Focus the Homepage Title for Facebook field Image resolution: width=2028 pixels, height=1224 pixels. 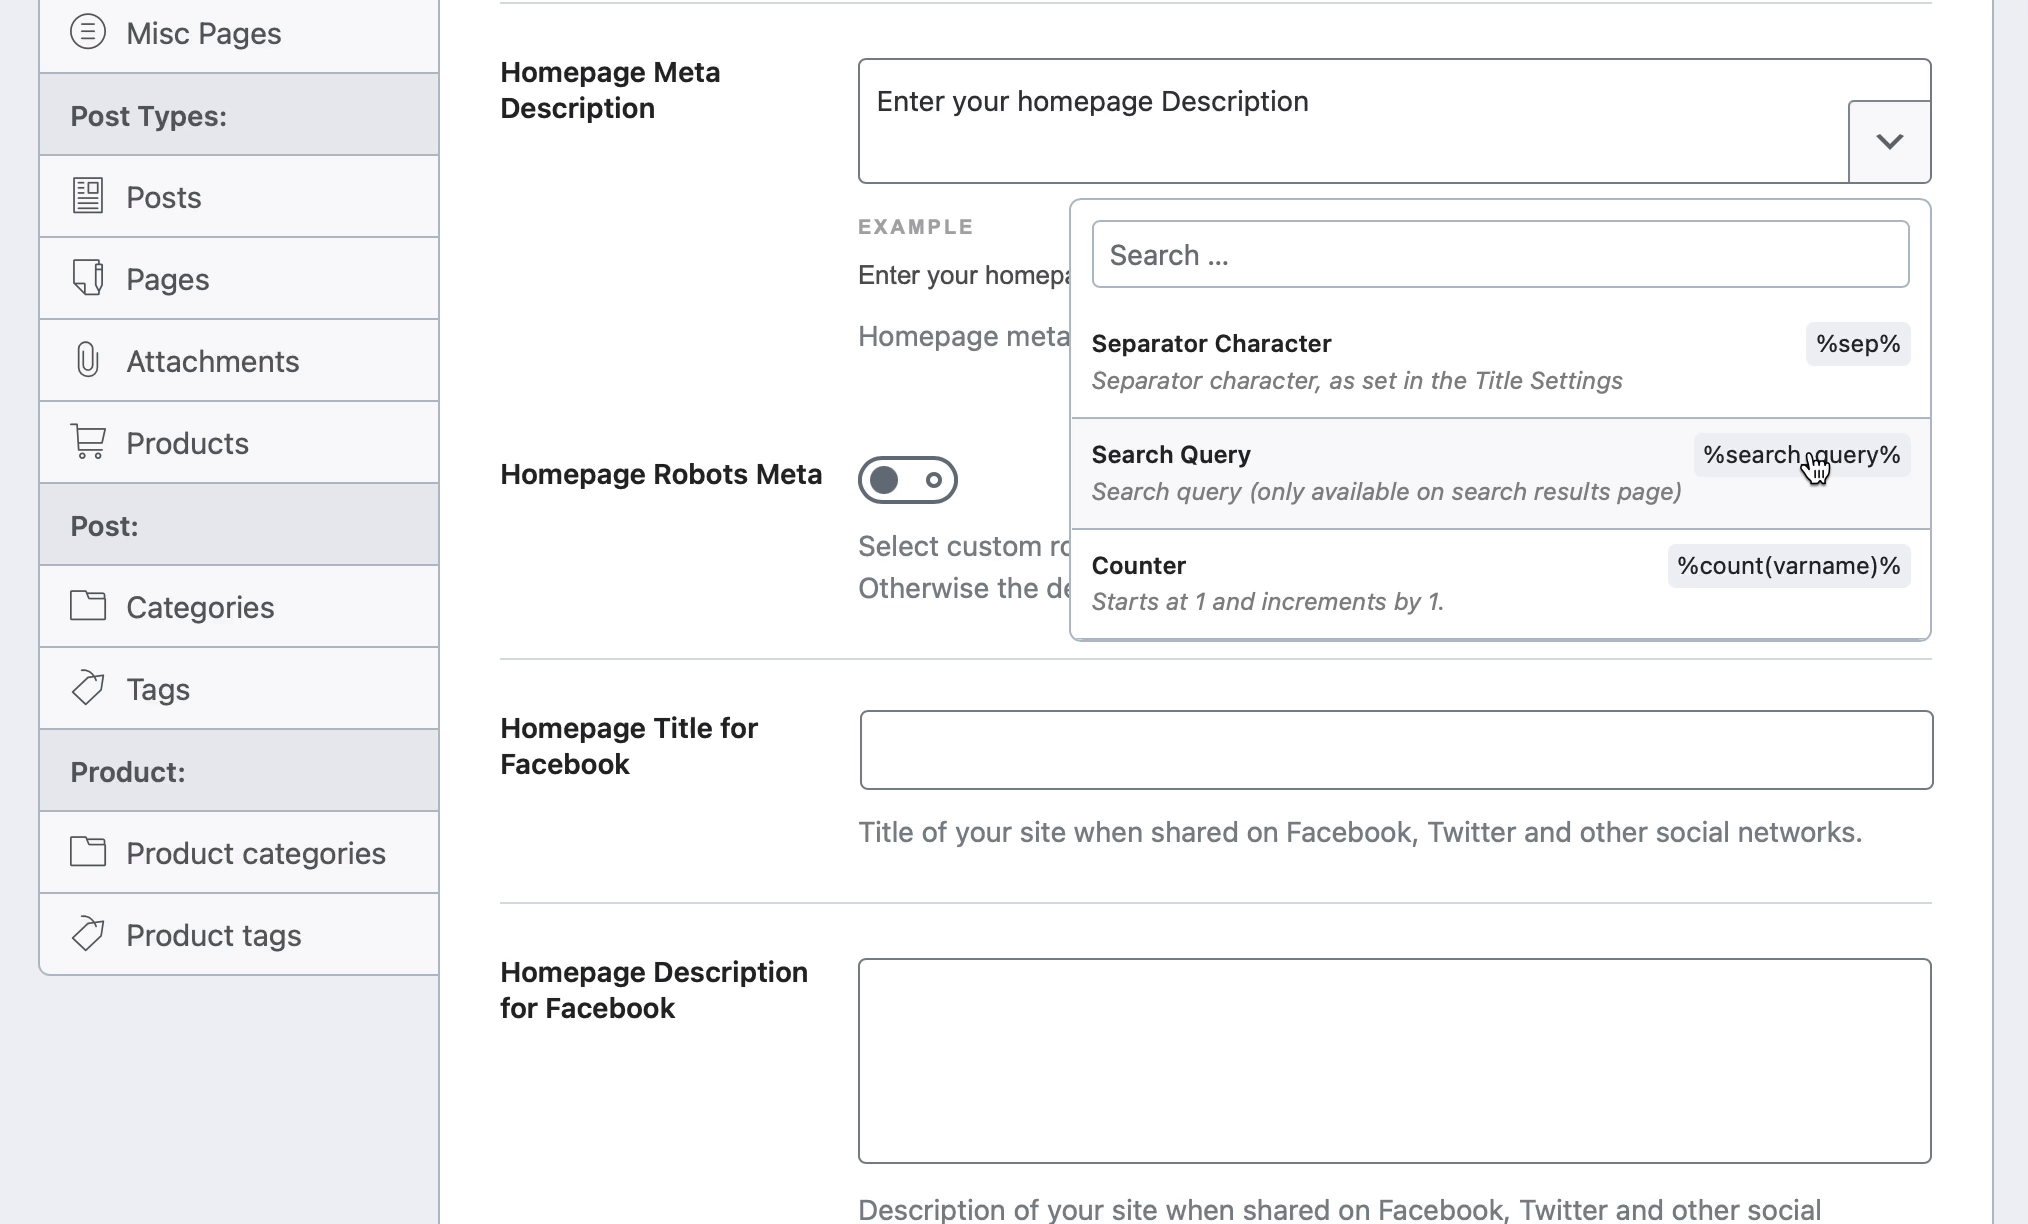click(x=1396, y=750)
